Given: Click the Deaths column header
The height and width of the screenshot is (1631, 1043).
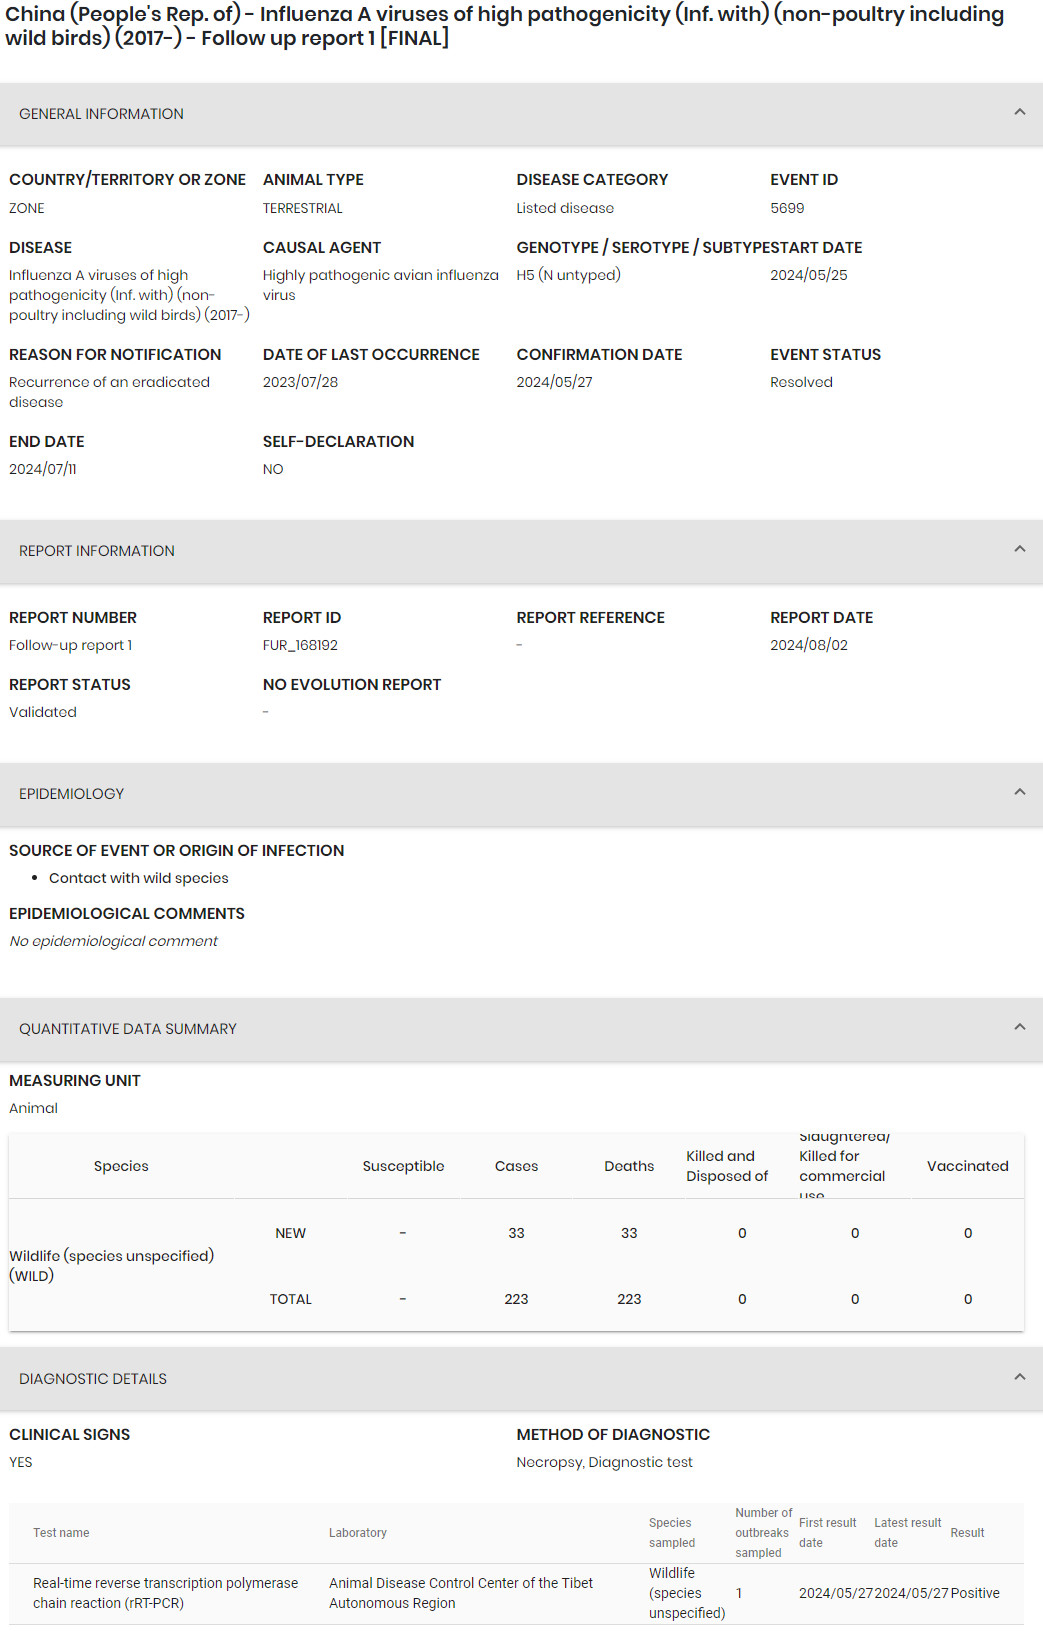Looking at the screenshot, I should pos(629,1166).
